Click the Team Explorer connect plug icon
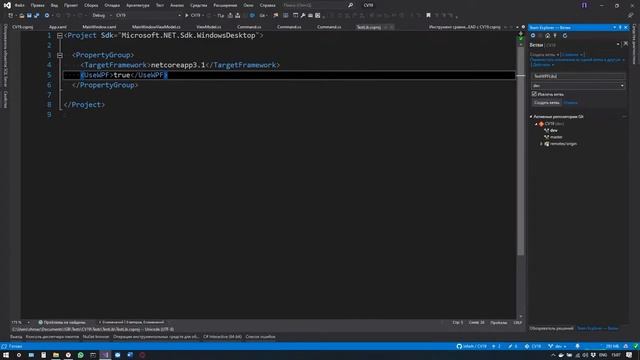640x360 pixels. pyautogui.click(x=555, y=36)
